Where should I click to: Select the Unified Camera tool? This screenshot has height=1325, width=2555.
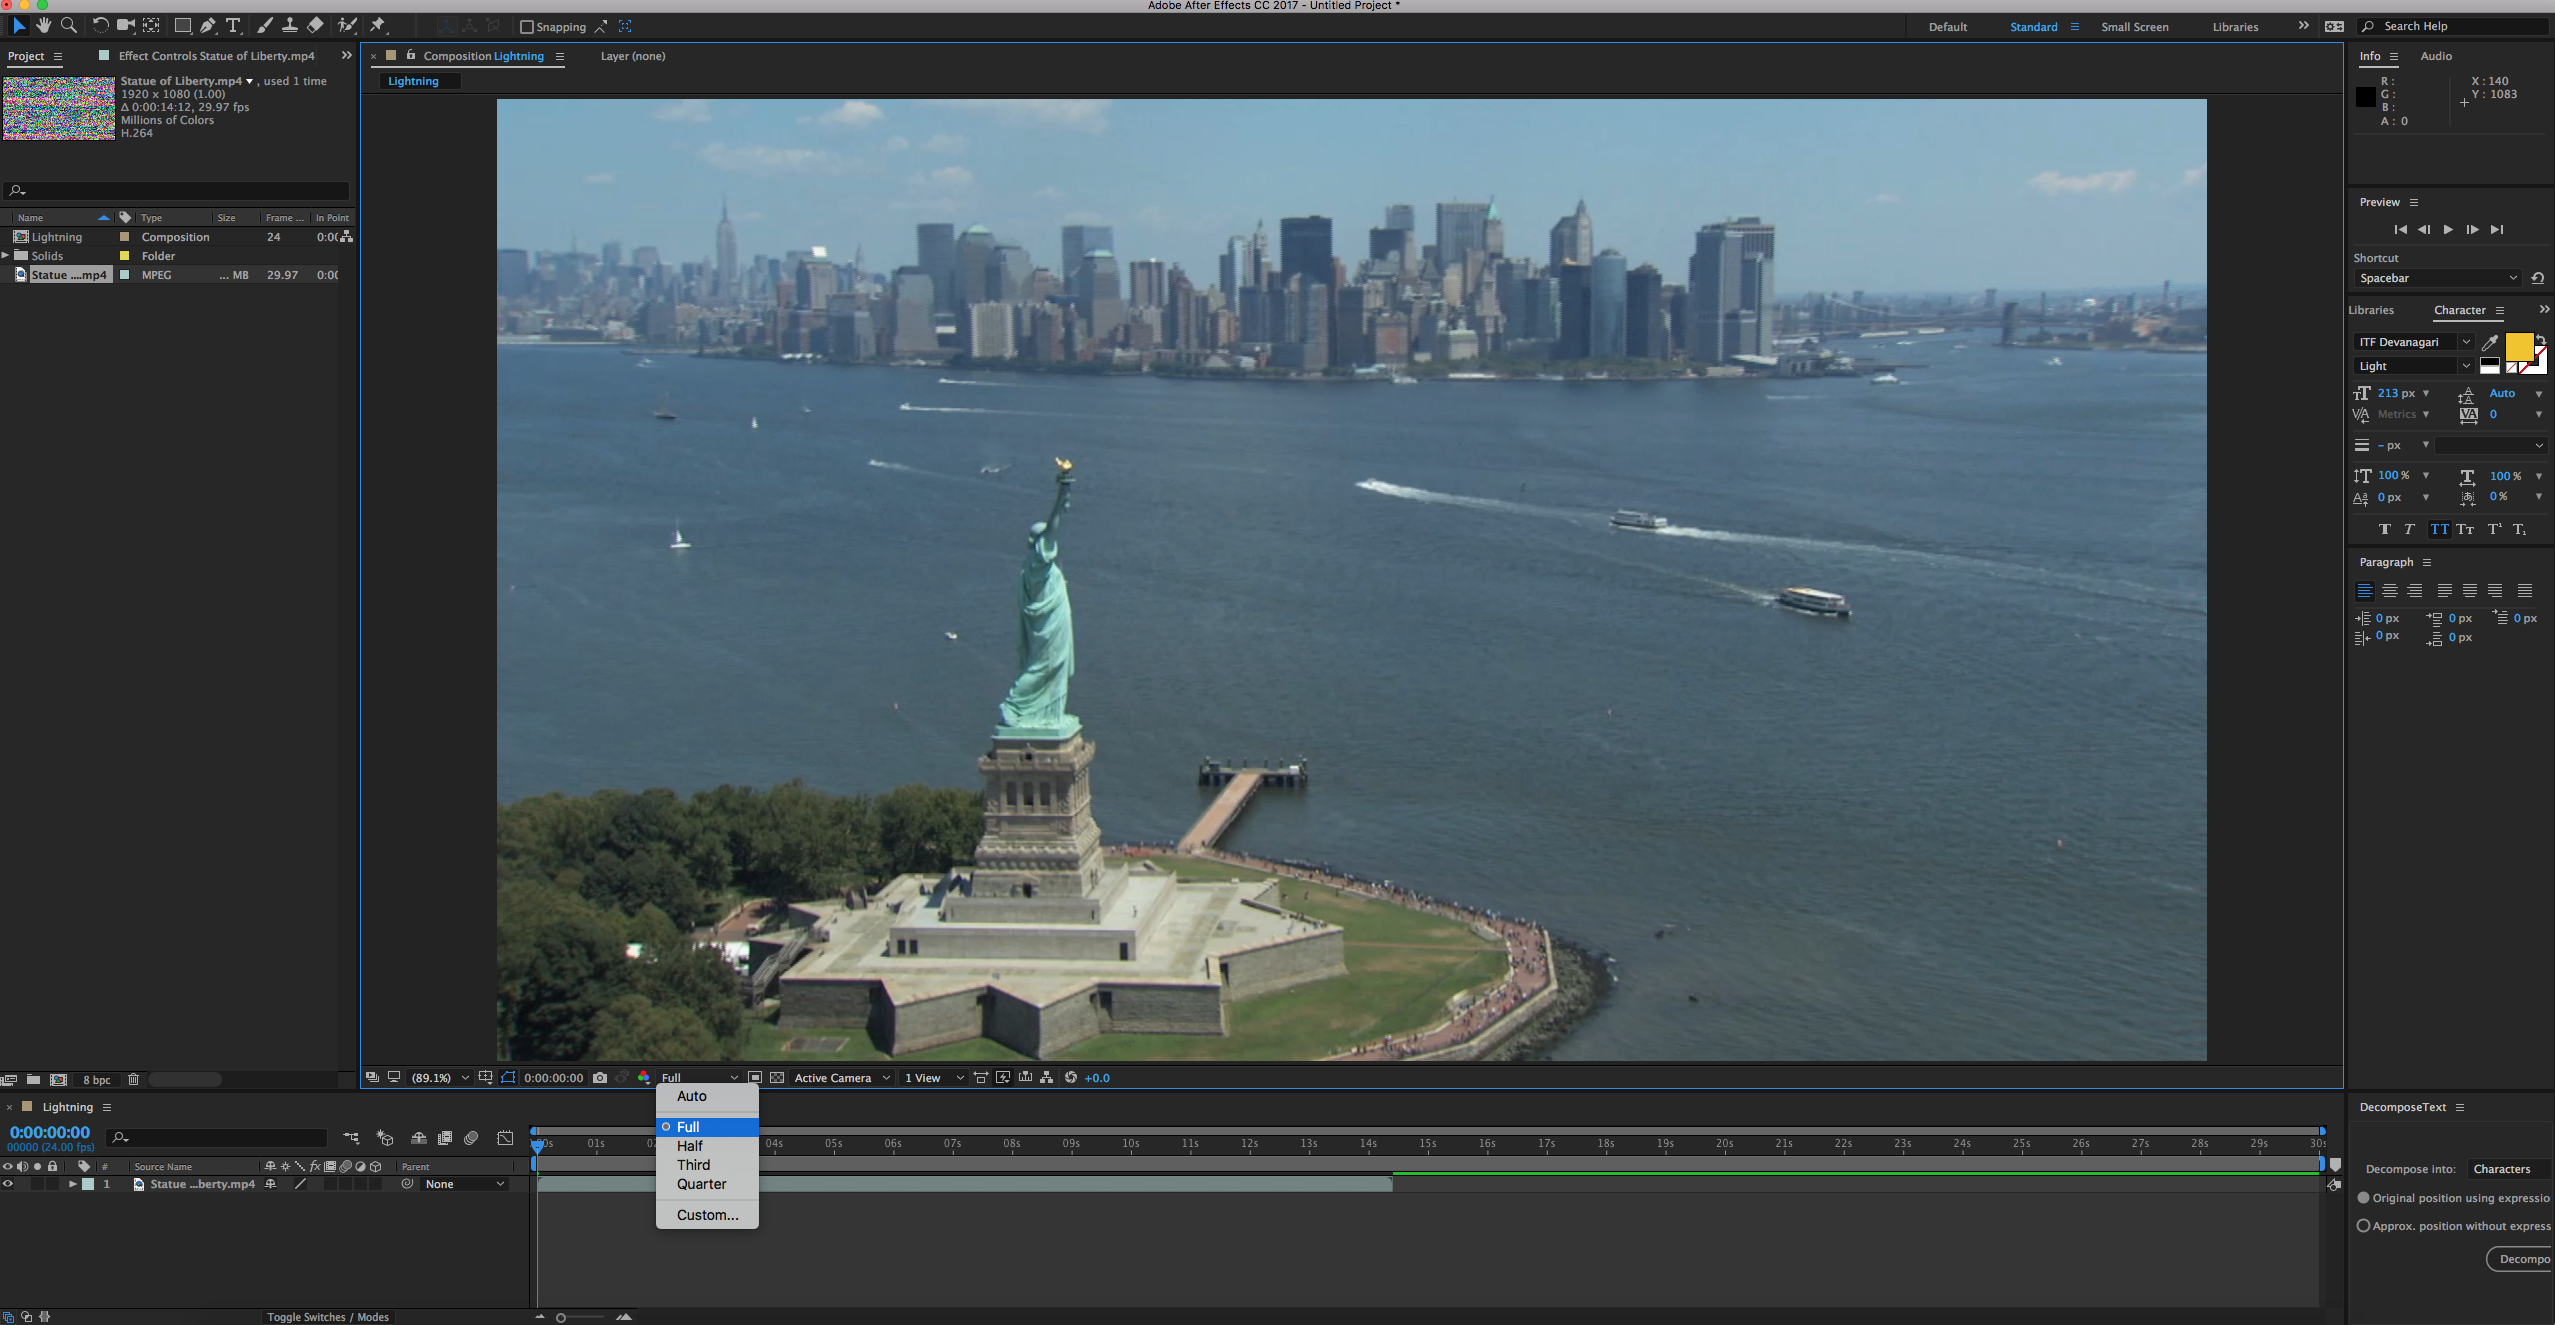pyautogui.click(x=126, y=26)
